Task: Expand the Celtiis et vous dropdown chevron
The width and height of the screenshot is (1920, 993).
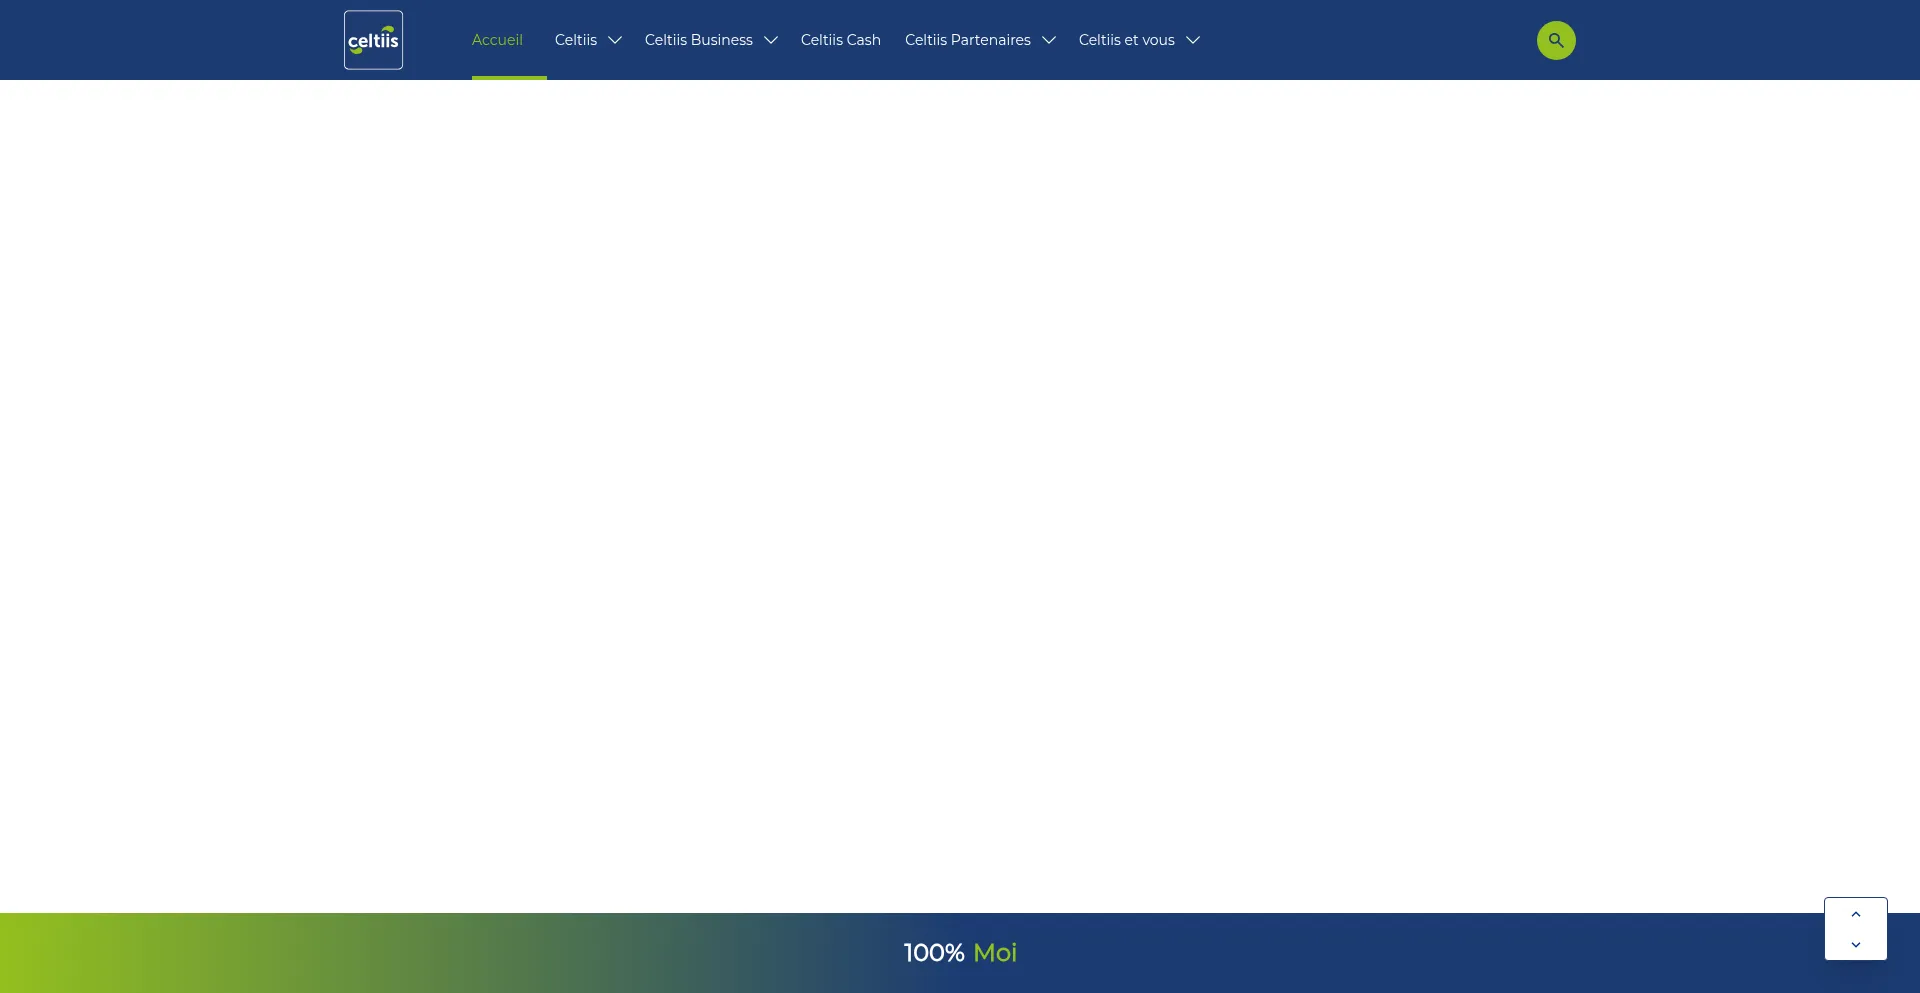Action: click(x=1193, y=40)
